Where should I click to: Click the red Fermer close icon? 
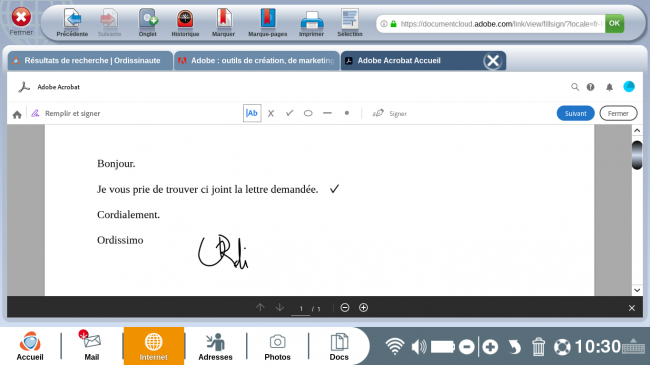[21, 18]
